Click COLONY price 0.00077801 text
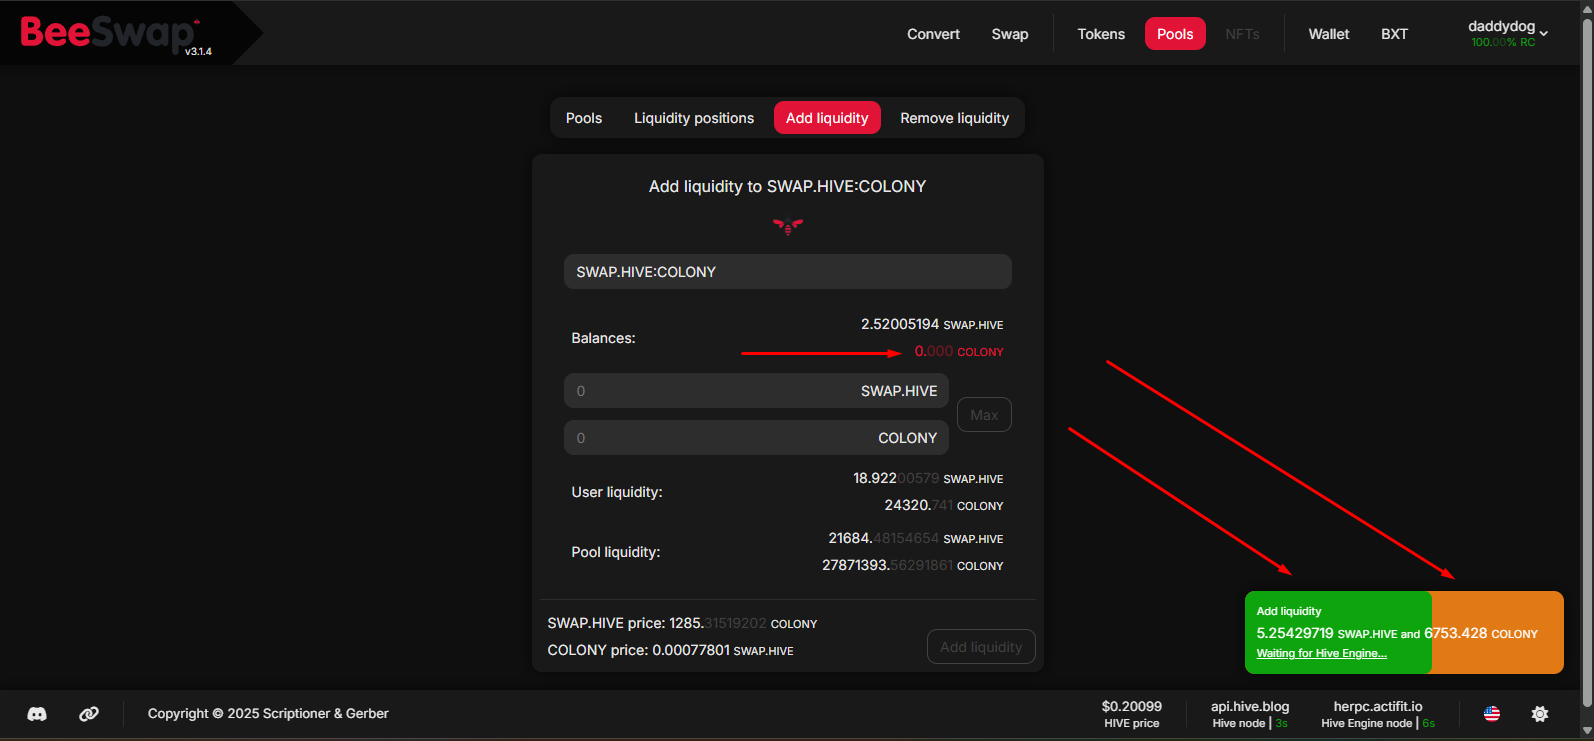 coord(670,650)
